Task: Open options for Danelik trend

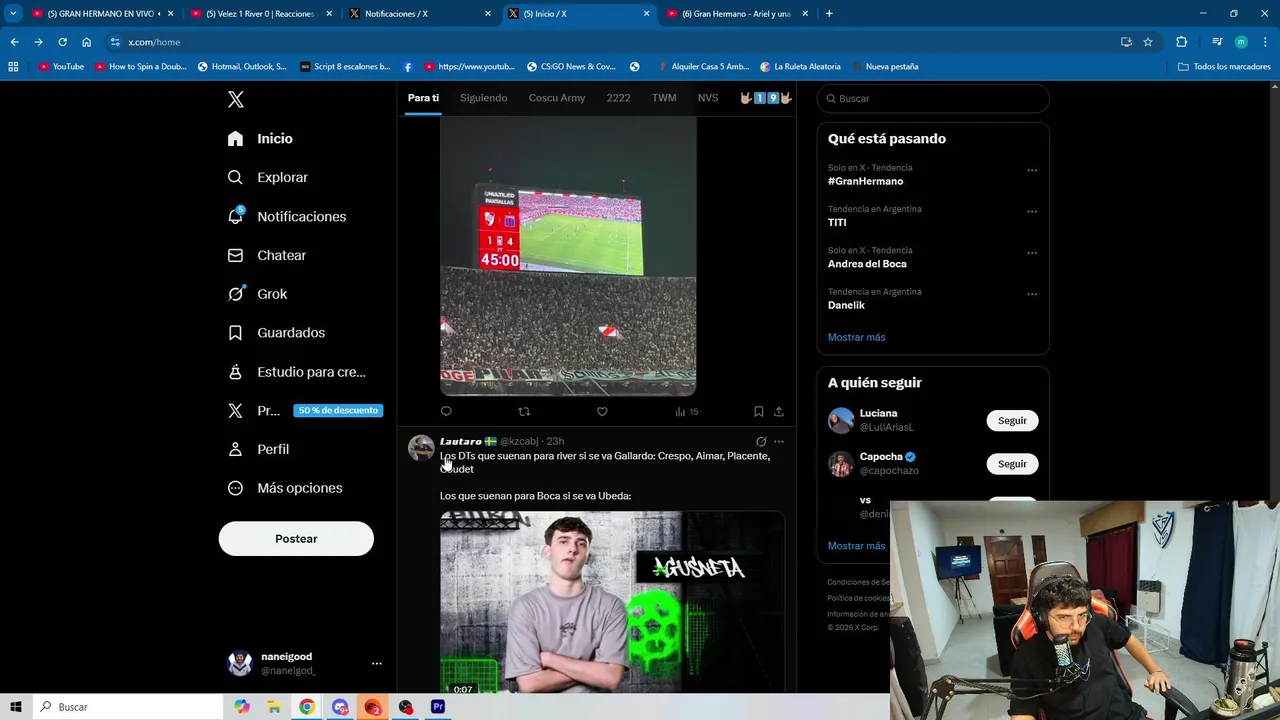Action: [1031, 294]
